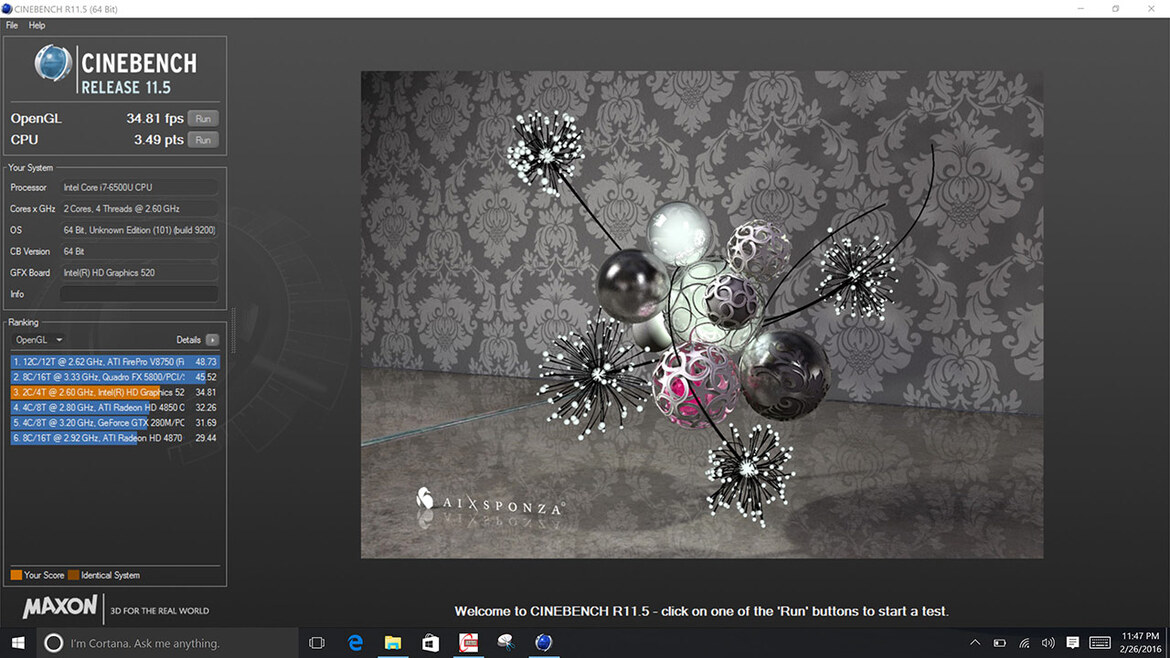Select ranking row 4 with ATI Radeon HD 4850
Image resolution: width=1170 pixels, height=658 pixels.
[x=114, y=407]
